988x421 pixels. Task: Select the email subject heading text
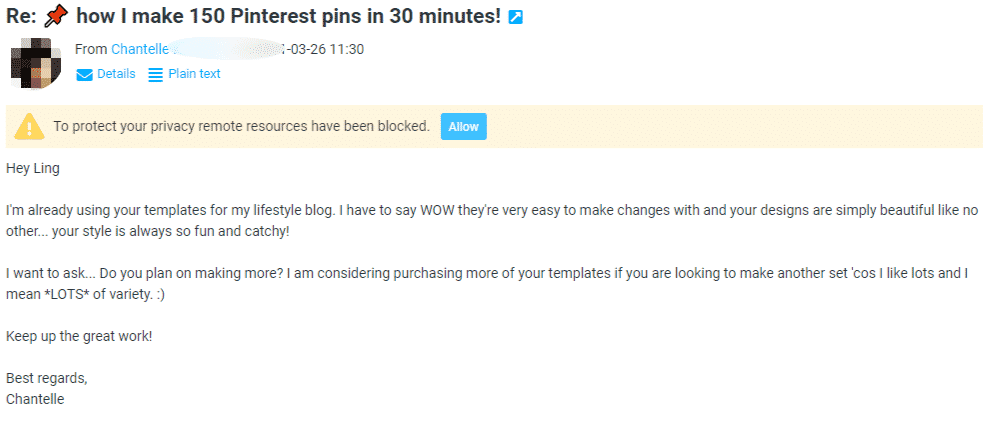click(253, 16)
